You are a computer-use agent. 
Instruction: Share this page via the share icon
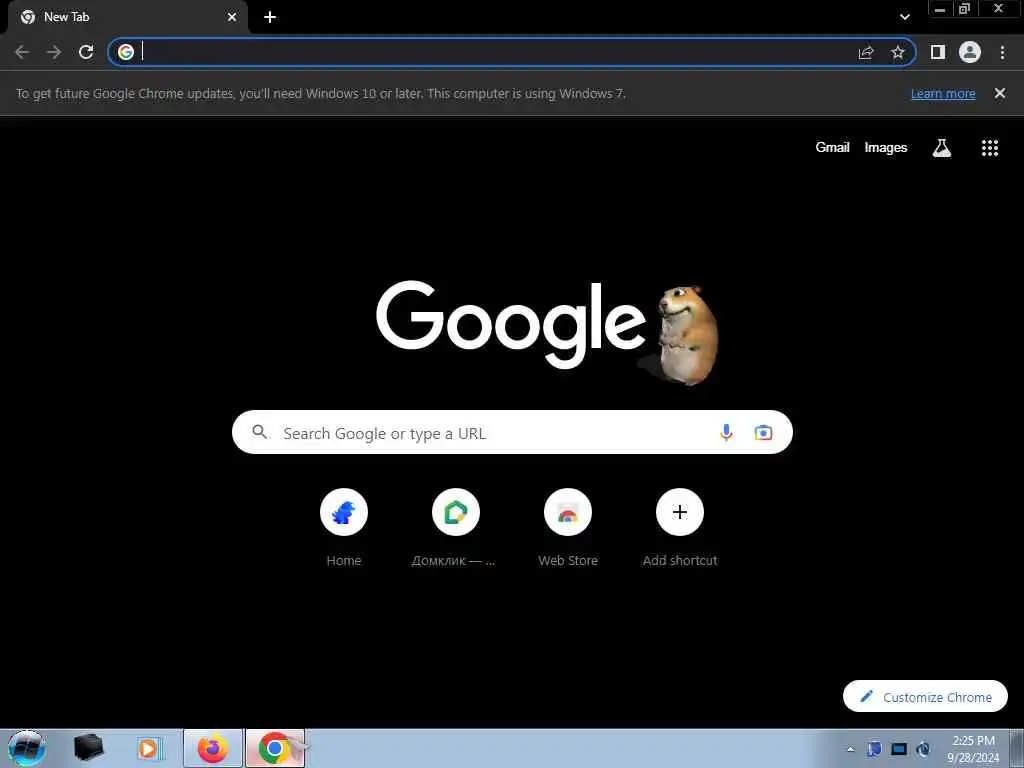(x=866, y=52)
